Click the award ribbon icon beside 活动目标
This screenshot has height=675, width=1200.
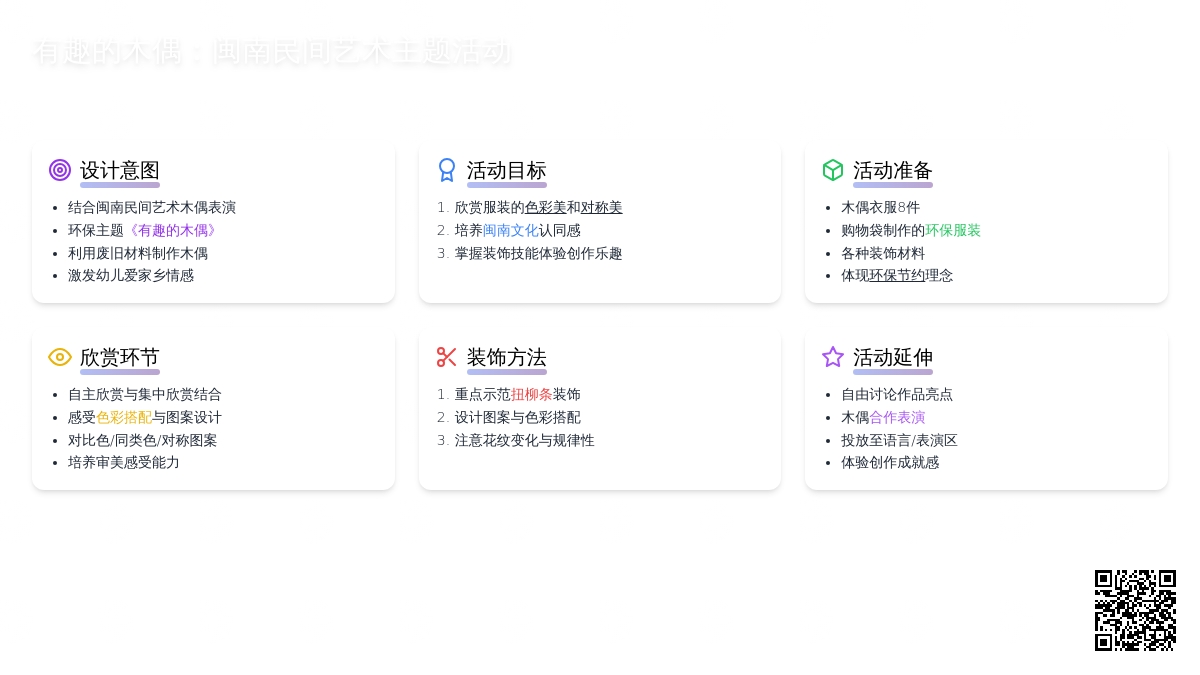(447, 170)
